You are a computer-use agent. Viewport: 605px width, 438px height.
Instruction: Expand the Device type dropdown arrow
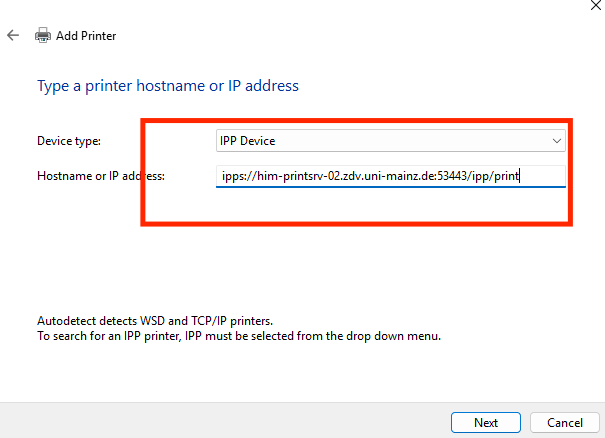click(x=556, y=140)
